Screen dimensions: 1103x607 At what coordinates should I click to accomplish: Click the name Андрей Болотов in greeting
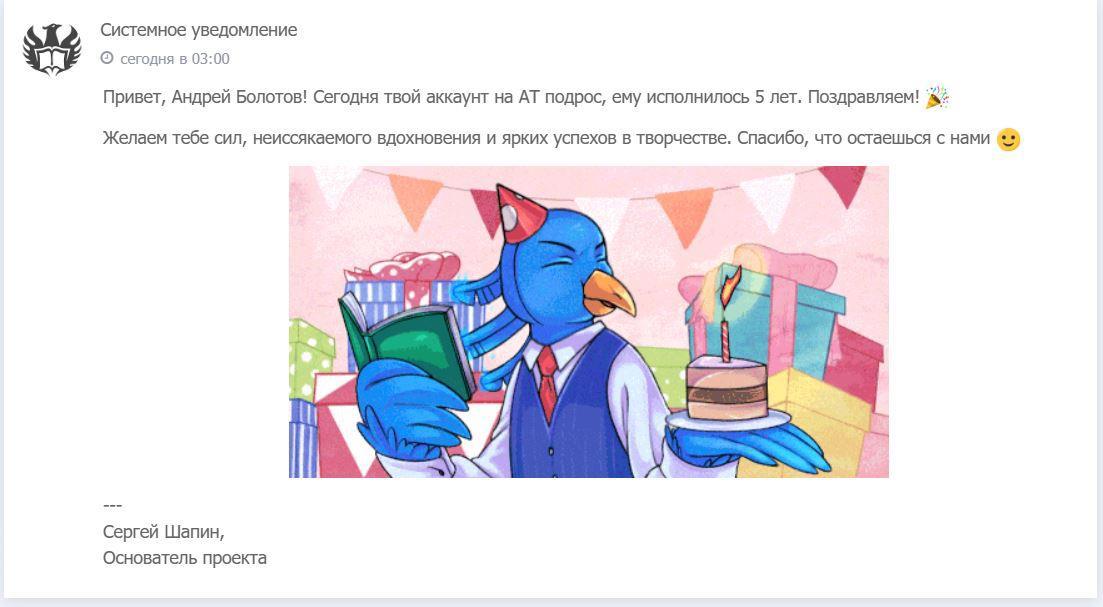(238, 97)
